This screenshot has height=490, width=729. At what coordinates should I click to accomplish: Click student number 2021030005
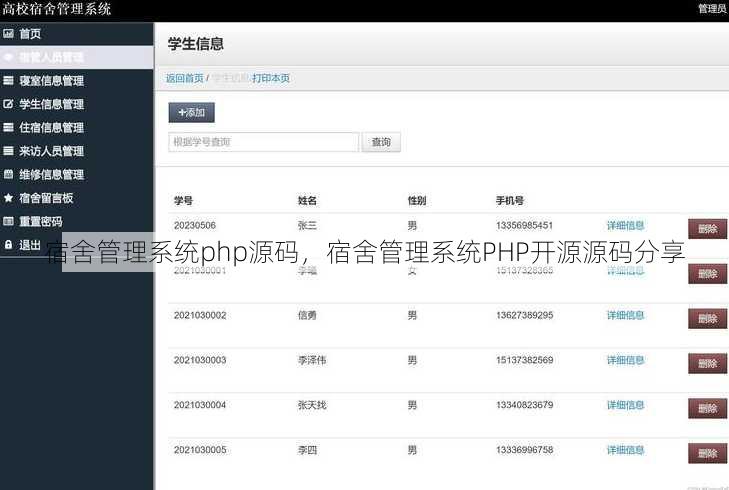coord(200,450)
